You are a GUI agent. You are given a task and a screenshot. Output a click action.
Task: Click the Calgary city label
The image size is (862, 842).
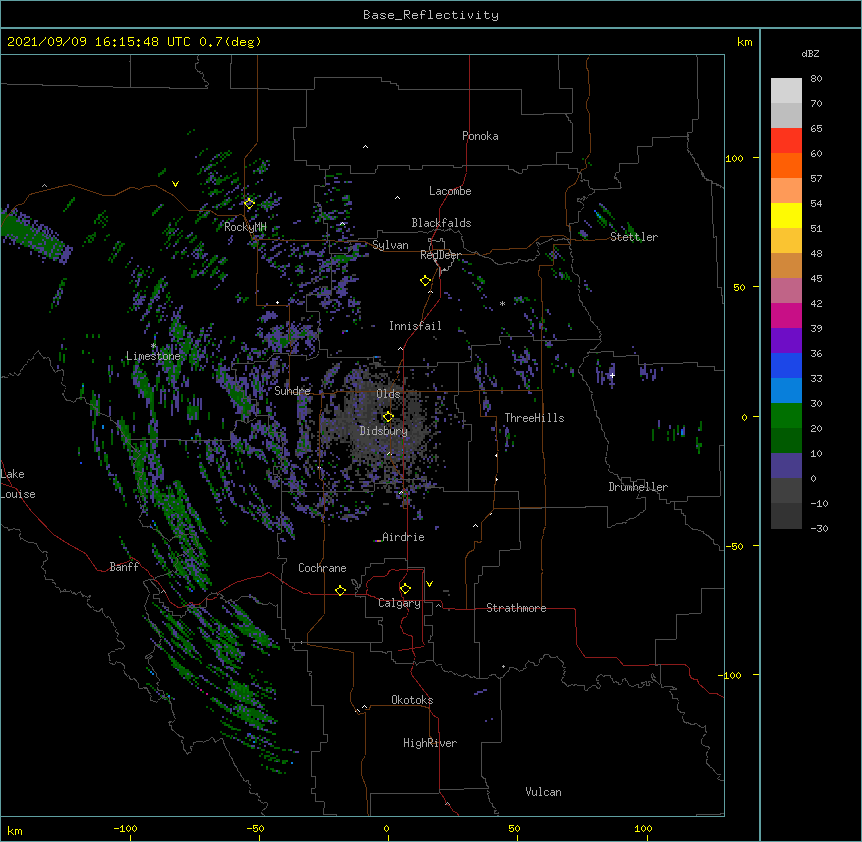coord(399,603)
